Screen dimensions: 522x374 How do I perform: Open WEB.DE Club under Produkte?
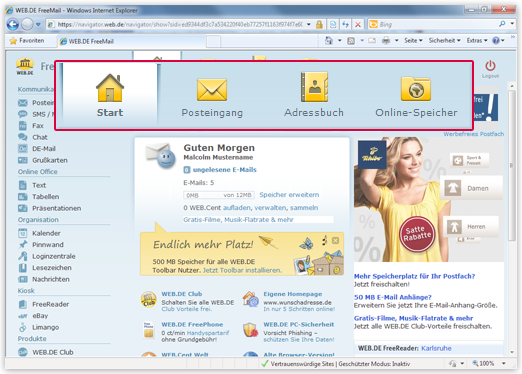point(46,352)
